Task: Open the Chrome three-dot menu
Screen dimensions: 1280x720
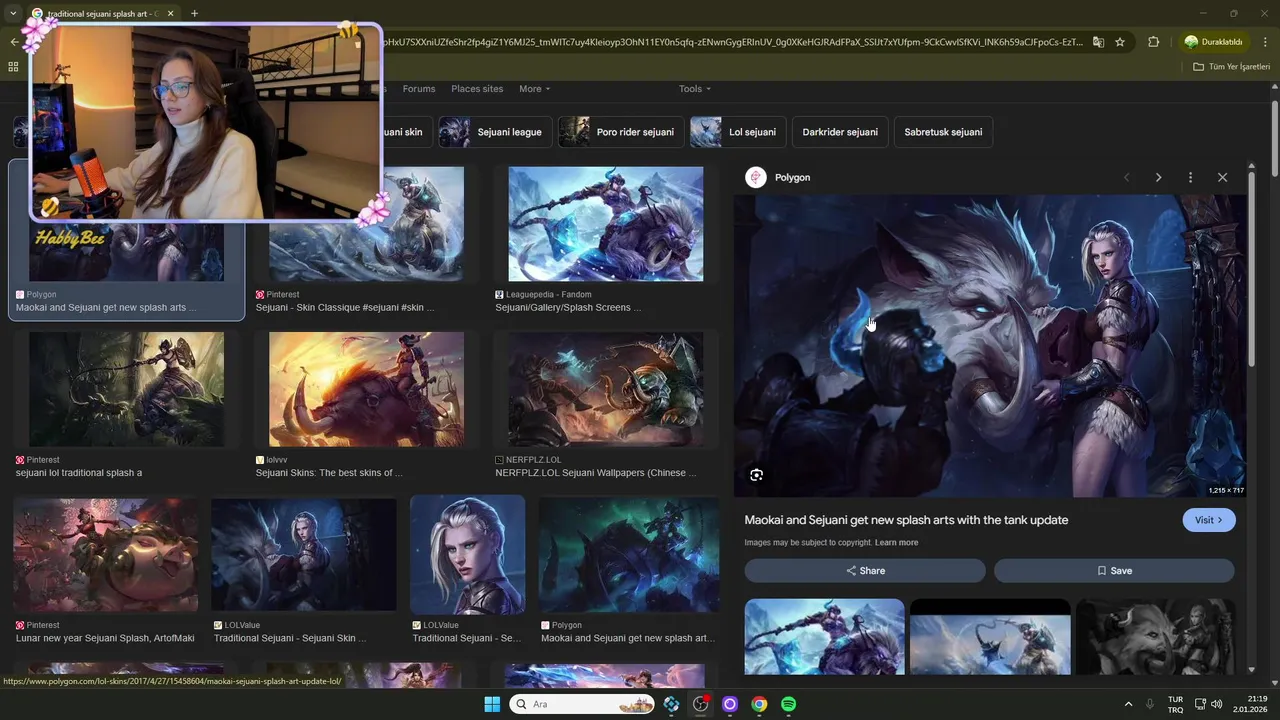Action: click(1266, 42)
